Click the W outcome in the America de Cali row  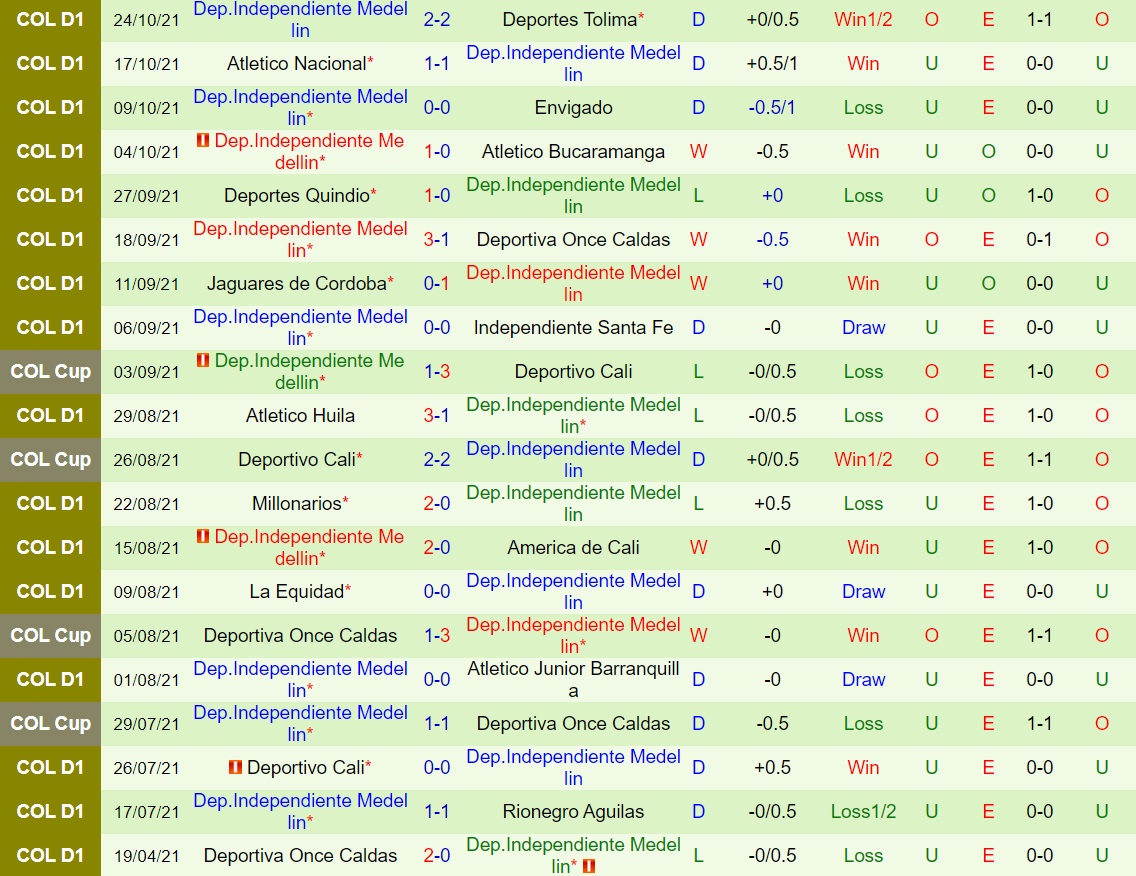click(x=698, y=548)
